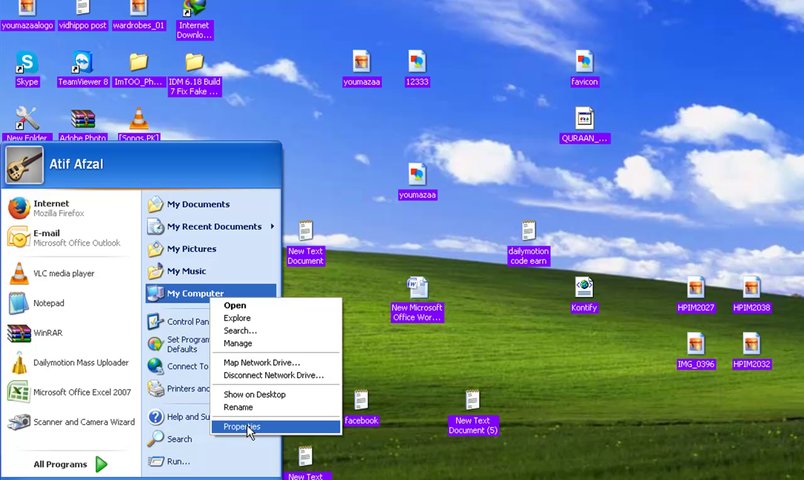804x480 pixels.
Task: Click the Atif Afzal user picture
Action: coord(25,165)
